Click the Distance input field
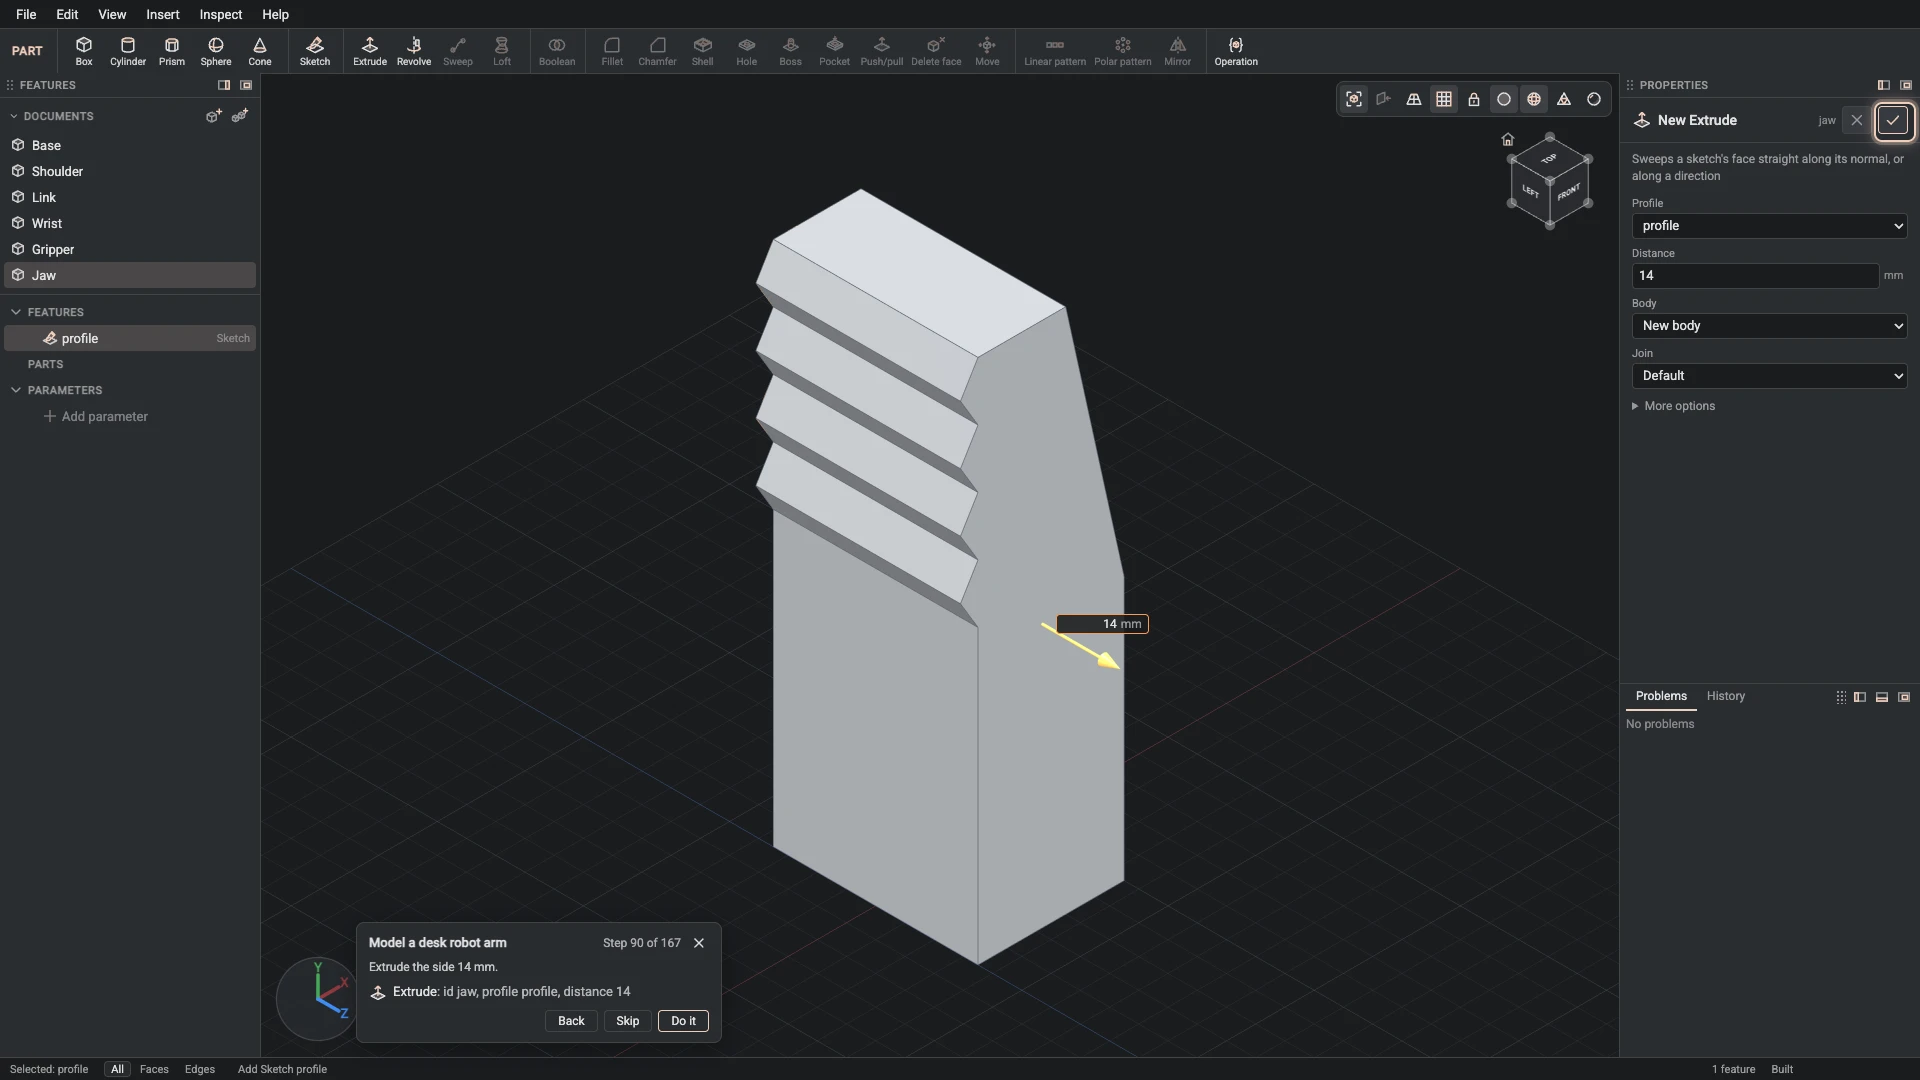The image size is (1920, 1080). tap(1755, 276)
